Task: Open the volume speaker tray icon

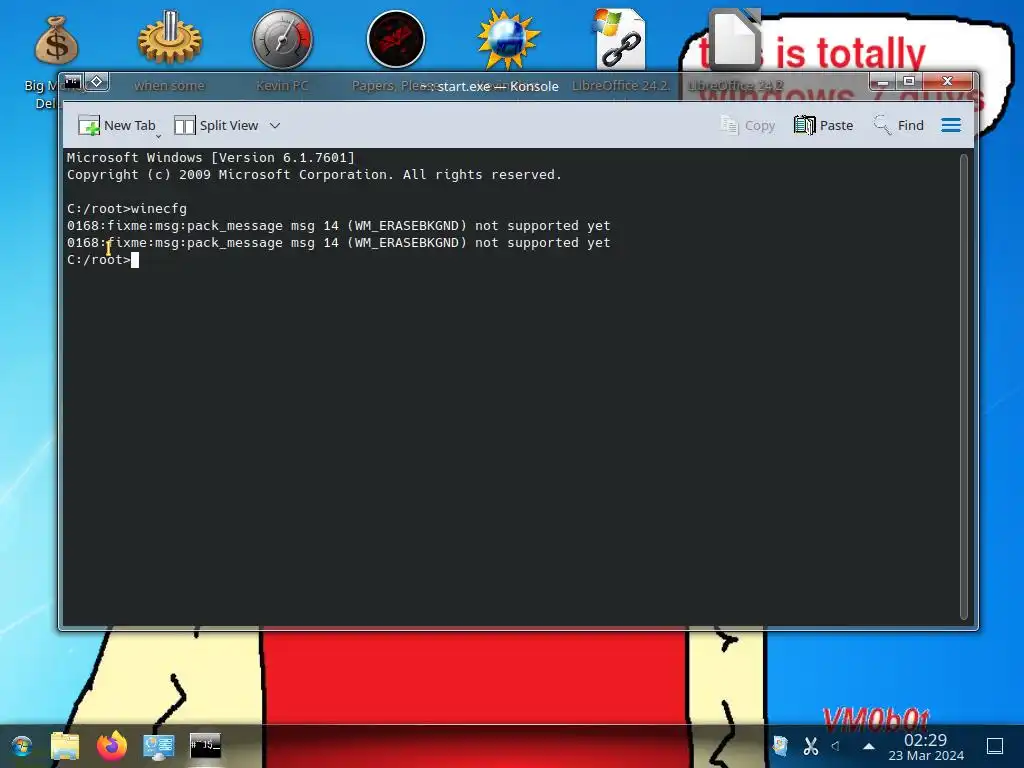Action: tap(835, 746)
